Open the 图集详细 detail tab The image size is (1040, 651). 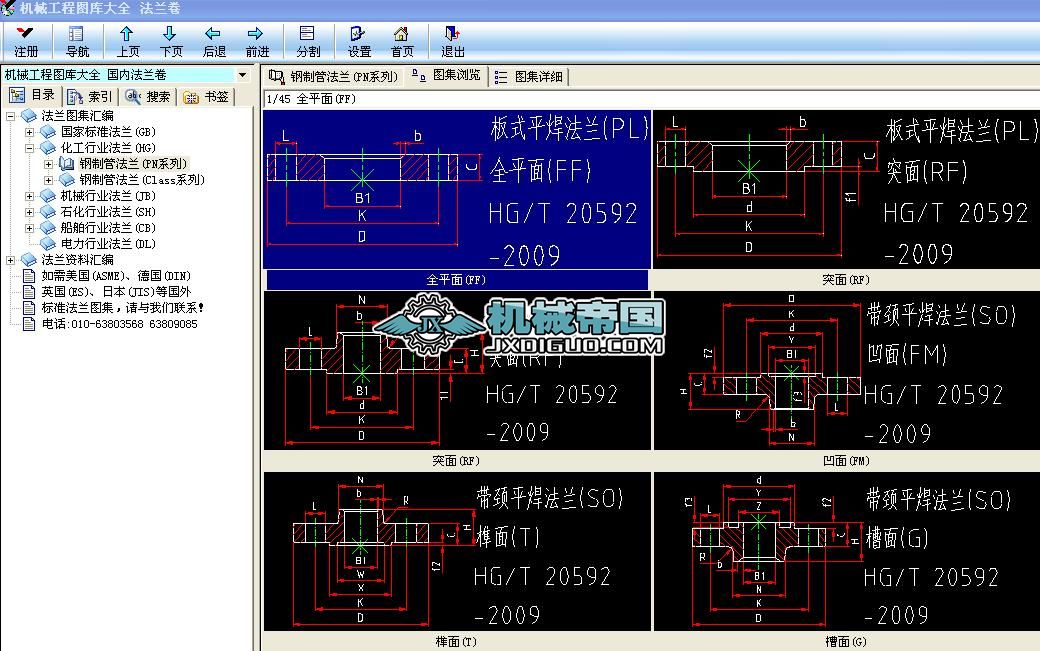(529, 77)
